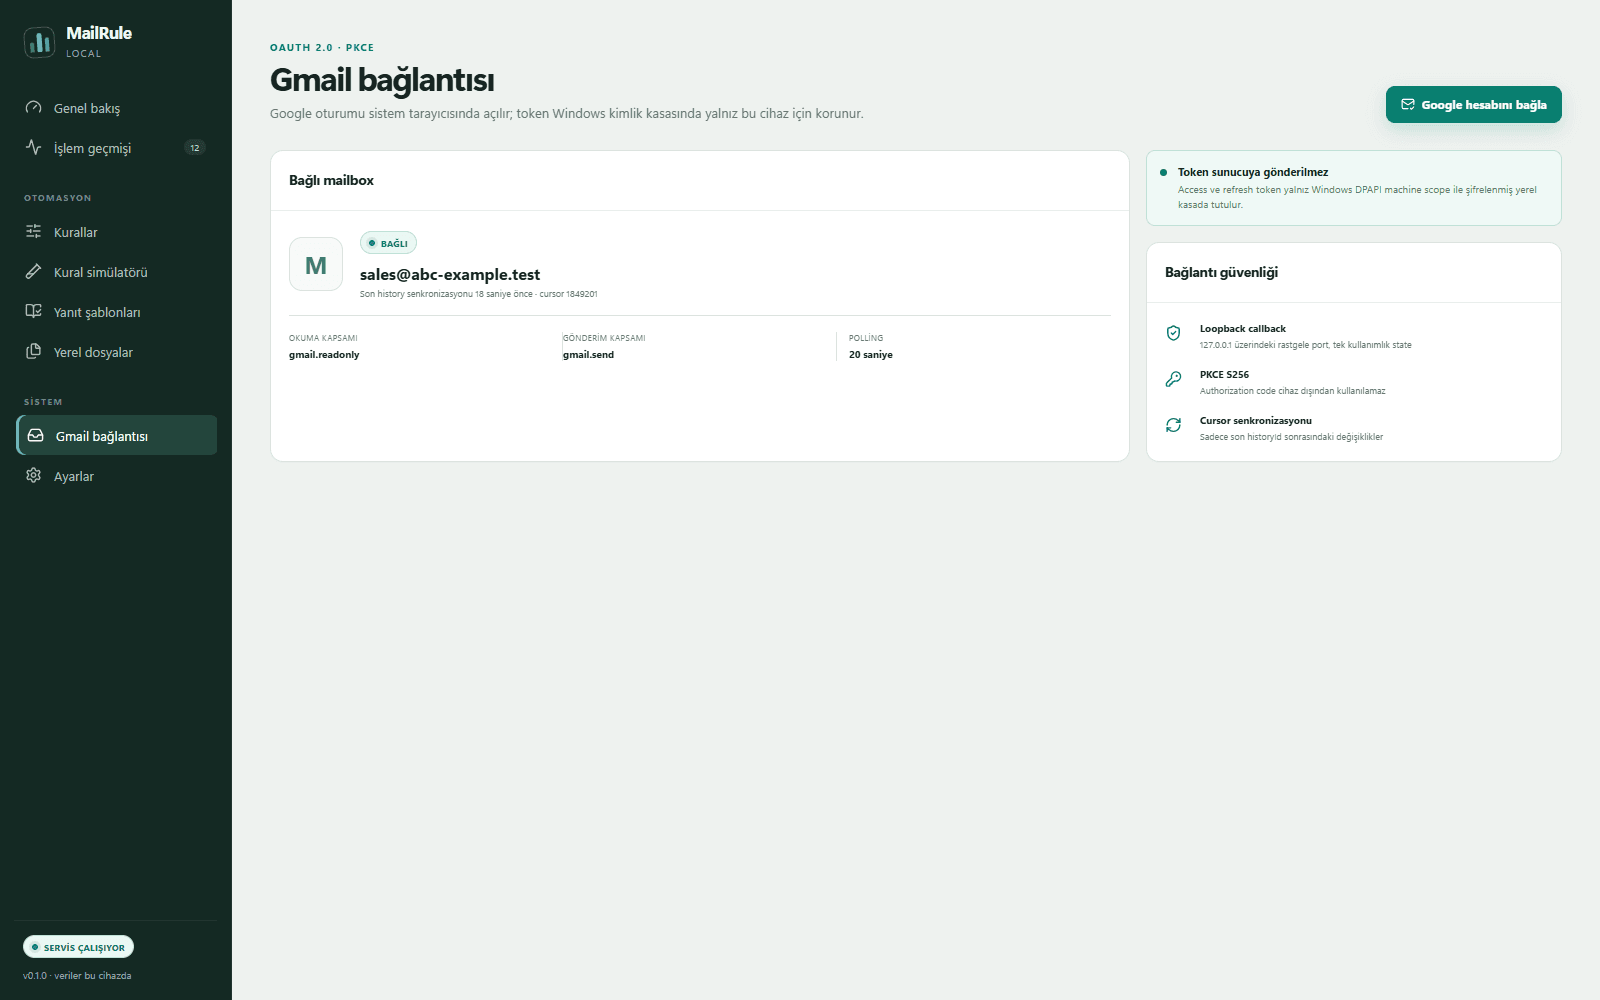The width and height of the screenshot is (1600, 1000).
Task: Click the mailbox avatar letter M
Action: coord(316,264)
